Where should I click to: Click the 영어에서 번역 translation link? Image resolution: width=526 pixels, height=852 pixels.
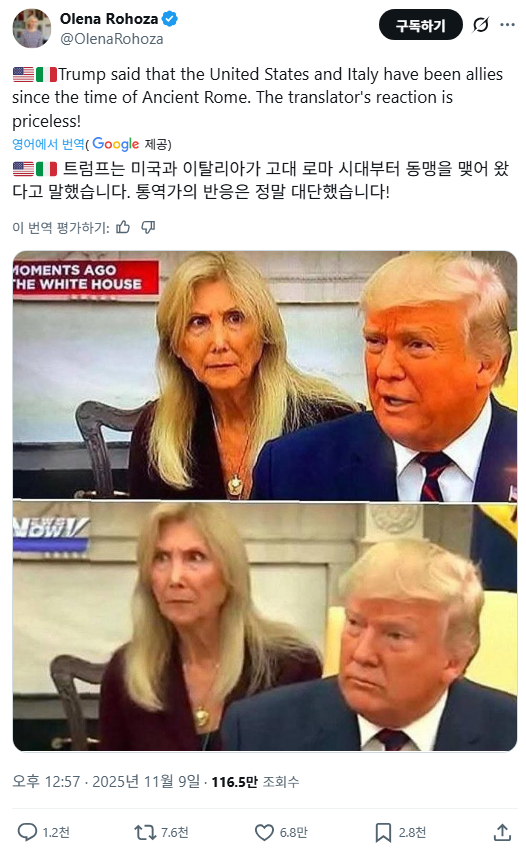coord(48,144)
